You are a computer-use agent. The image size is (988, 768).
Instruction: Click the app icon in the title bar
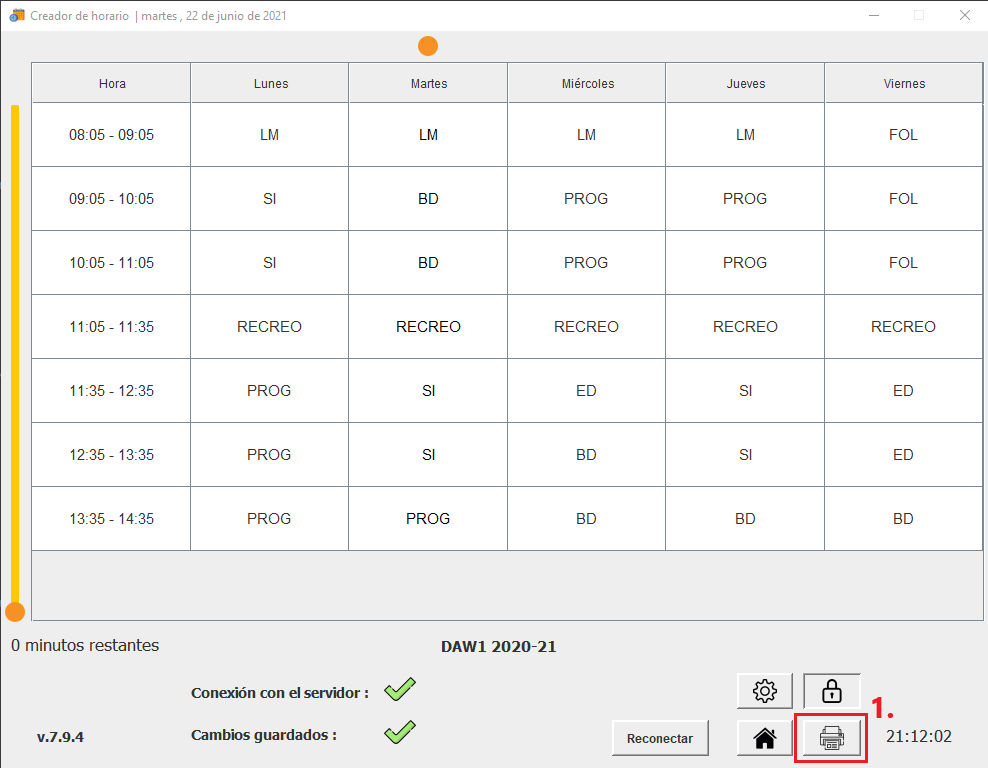16,16
